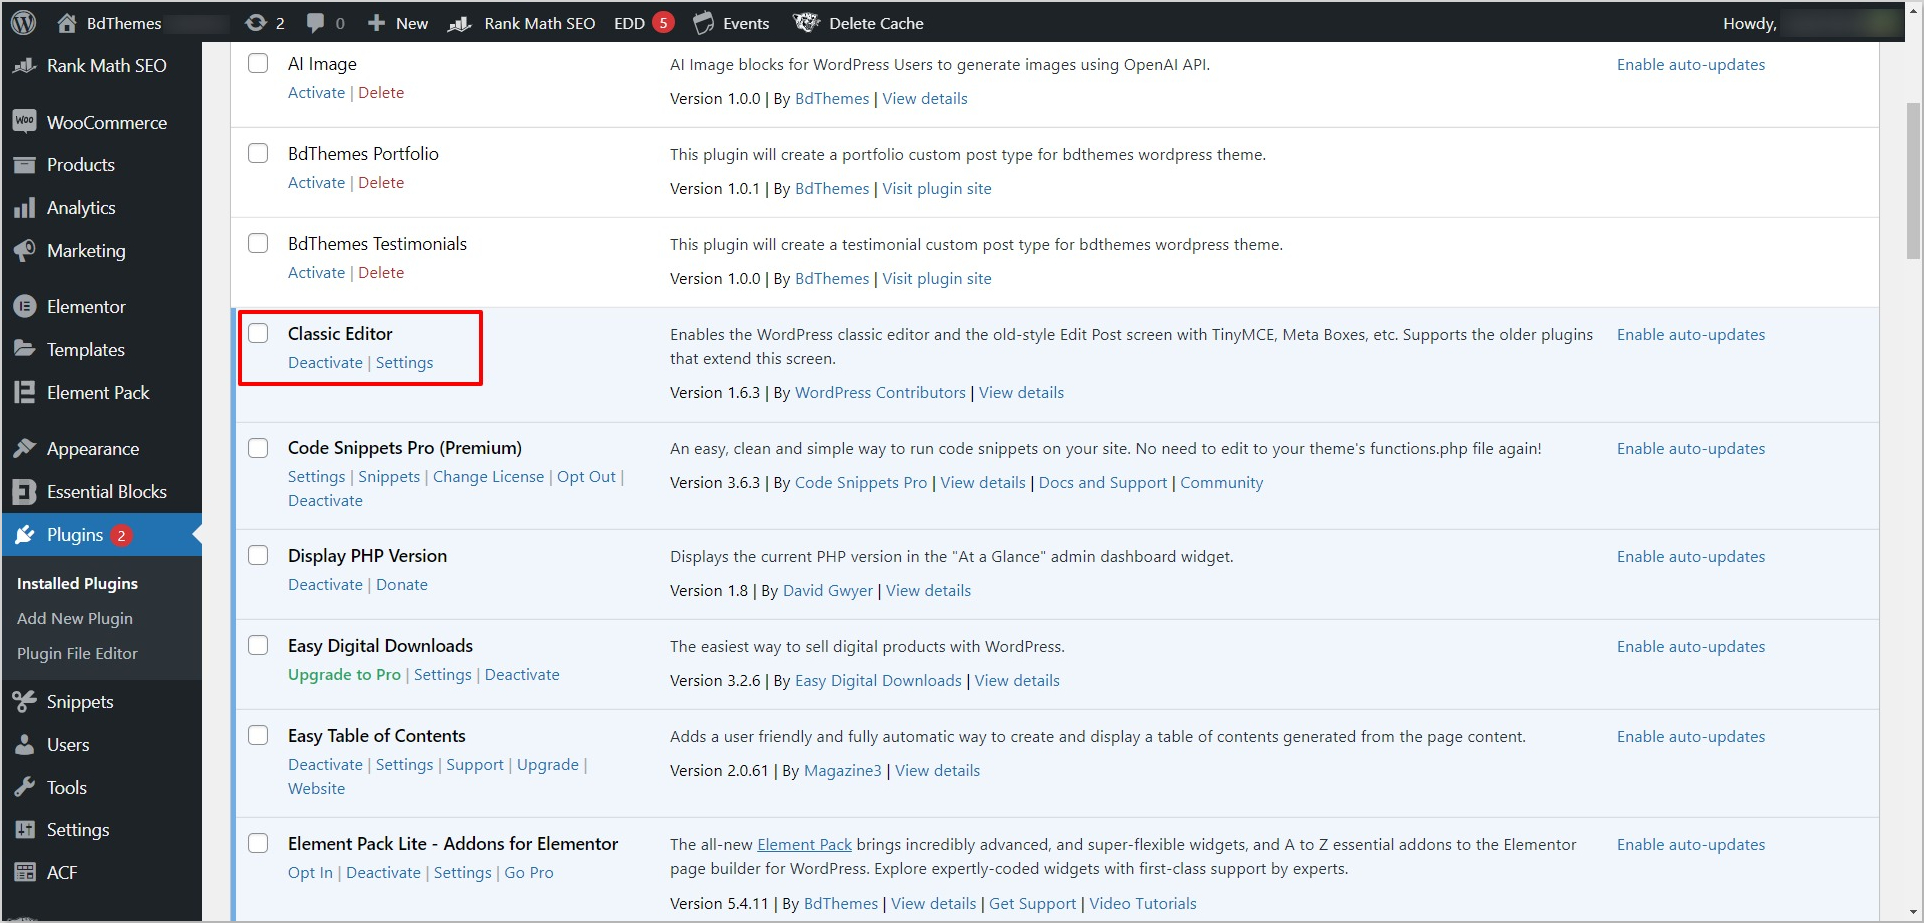Tick the BdThemes Portfolio checkbox
The height and width of the screenshot is (923, 1924).
tap(258, 153)
